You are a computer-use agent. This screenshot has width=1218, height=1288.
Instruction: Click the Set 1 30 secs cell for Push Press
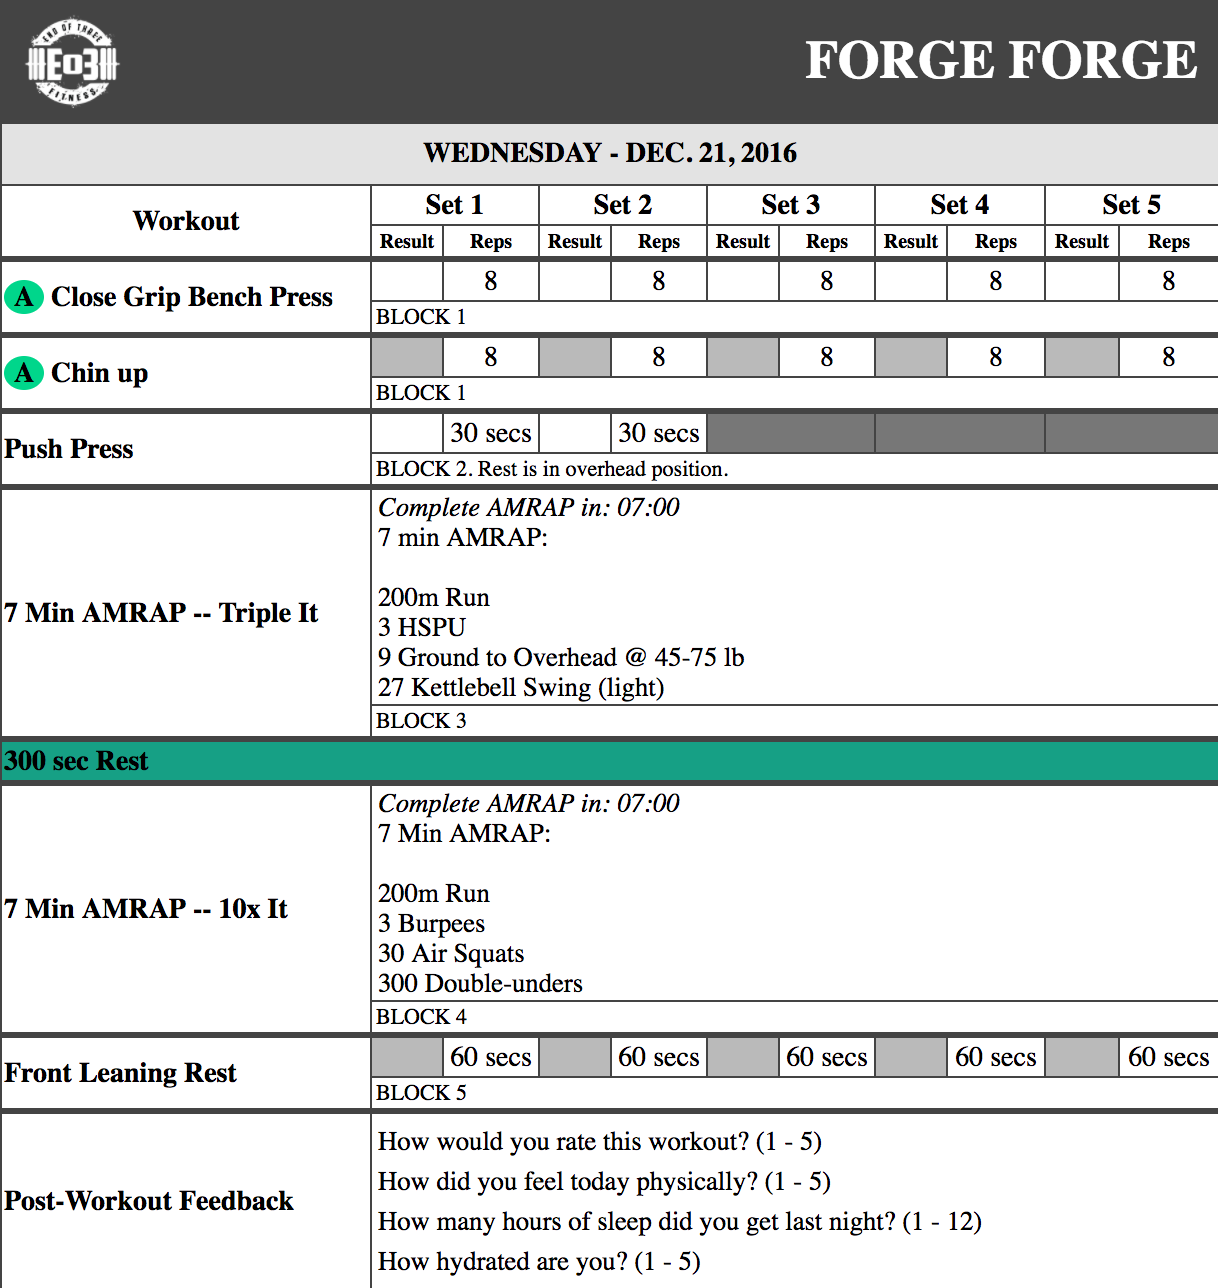pyautogui.click(x=491, y=433)
